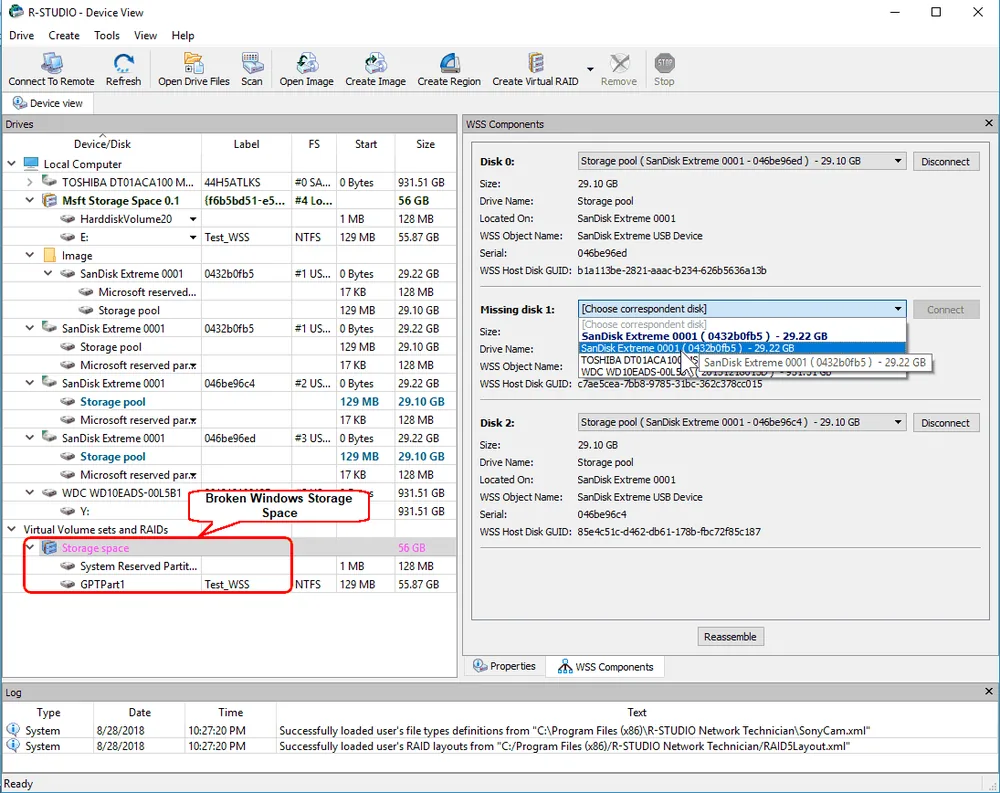The image size is (1000, 793).
Task: Click Create Virtual RAID icon
Action: click(x=535, y=70)
